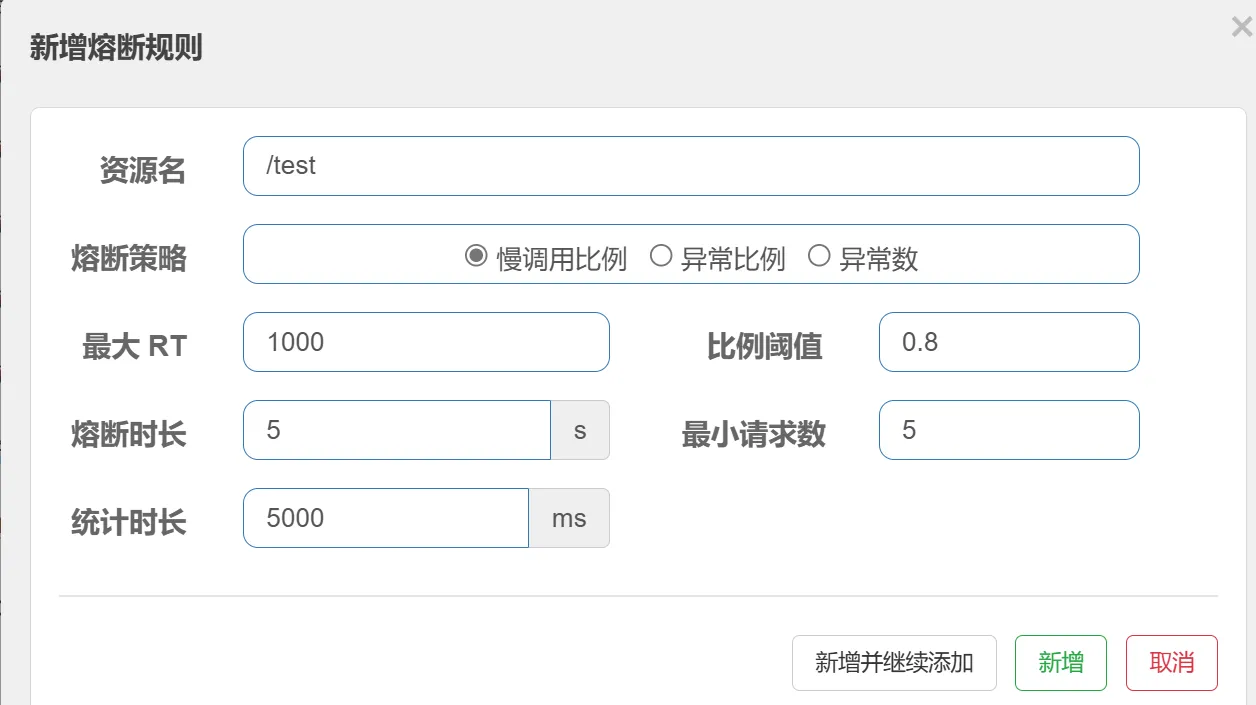Click the 资源名 input containing /test
The height and width of the screenshot is (705, 1256).
click(690, 166)
